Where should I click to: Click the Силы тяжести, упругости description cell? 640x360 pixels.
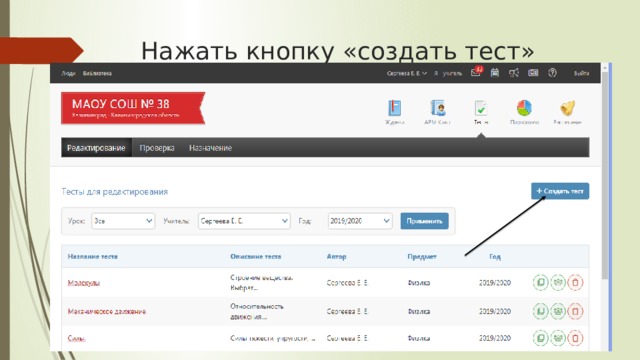point(273,338)
